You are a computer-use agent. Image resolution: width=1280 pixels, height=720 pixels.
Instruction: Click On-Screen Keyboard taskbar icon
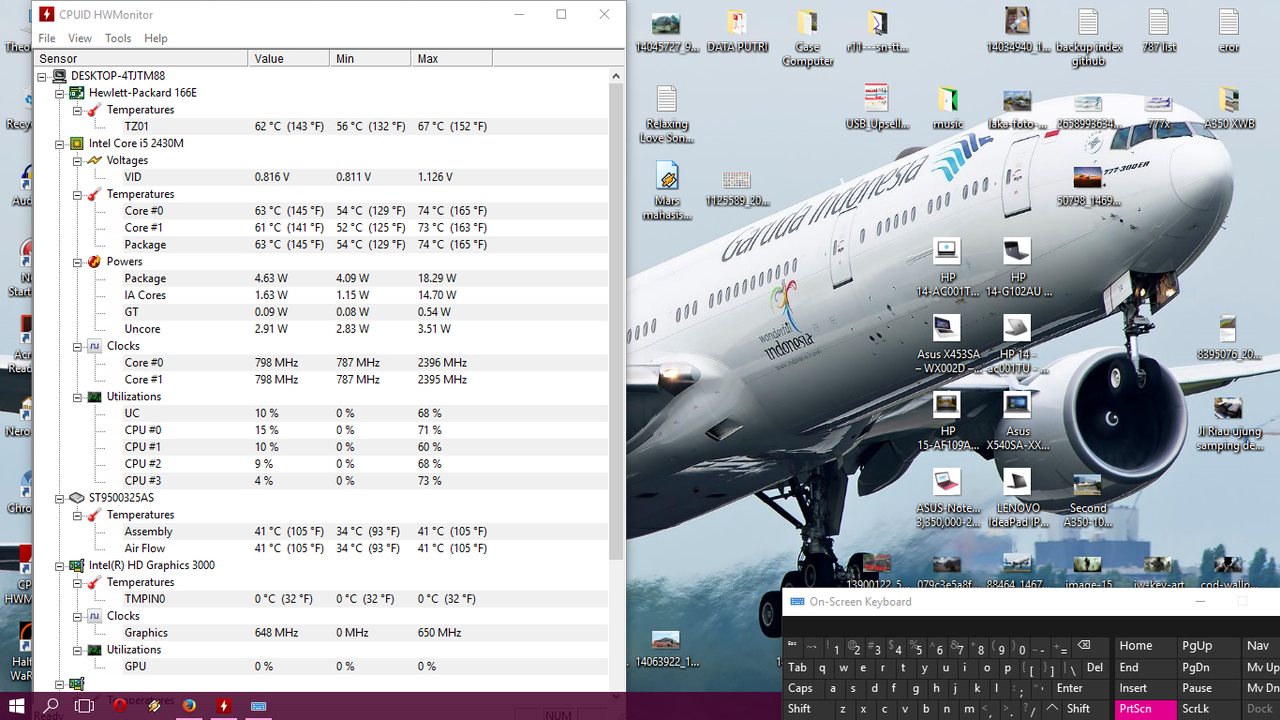click(x=258, y=706)
